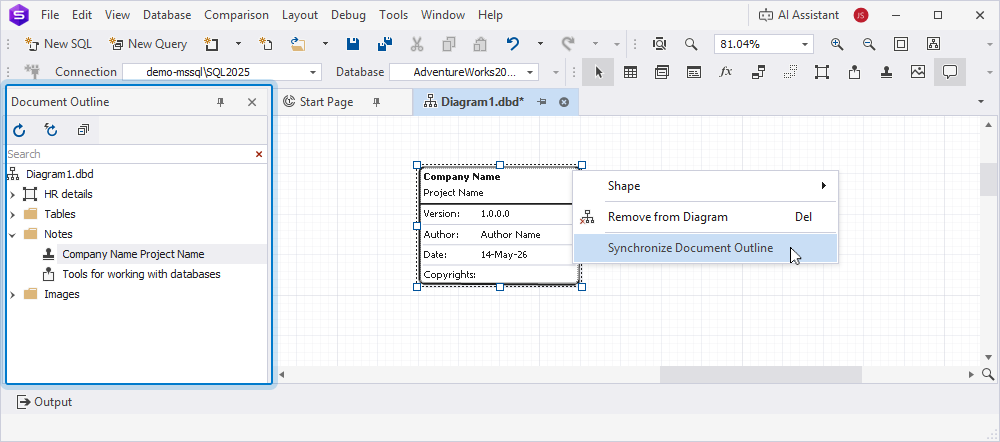The height and width of the screenshot is (442, 1000).
Task: Click the Zoom In icon
Action: 837,44
